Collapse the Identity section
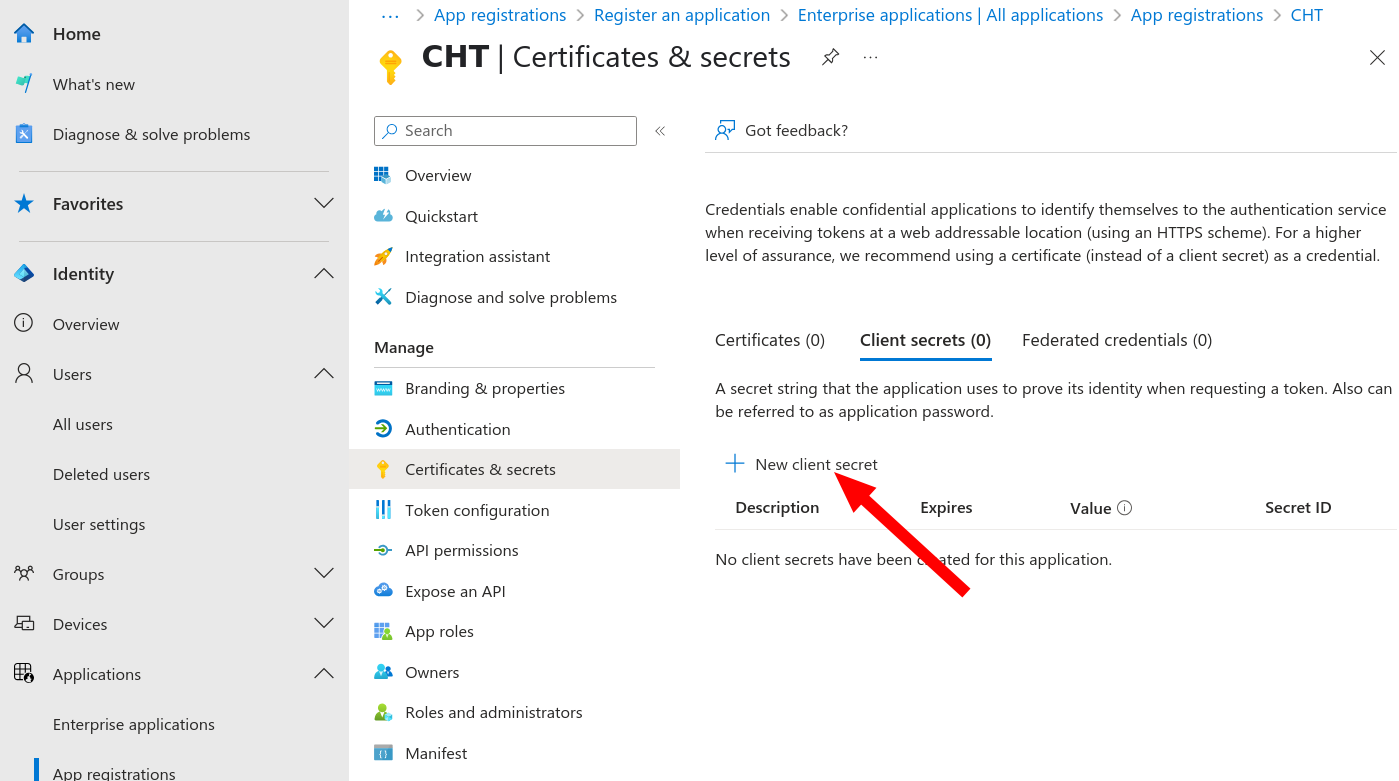This screenshot has height=781, width=1399. click(324, 273)
